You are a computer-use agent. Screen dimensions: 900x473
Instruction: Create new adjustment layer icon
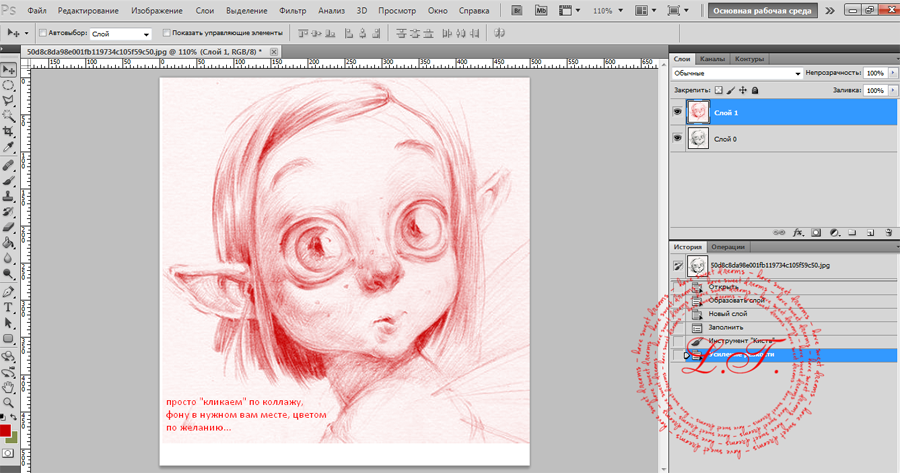click(835, 232)
